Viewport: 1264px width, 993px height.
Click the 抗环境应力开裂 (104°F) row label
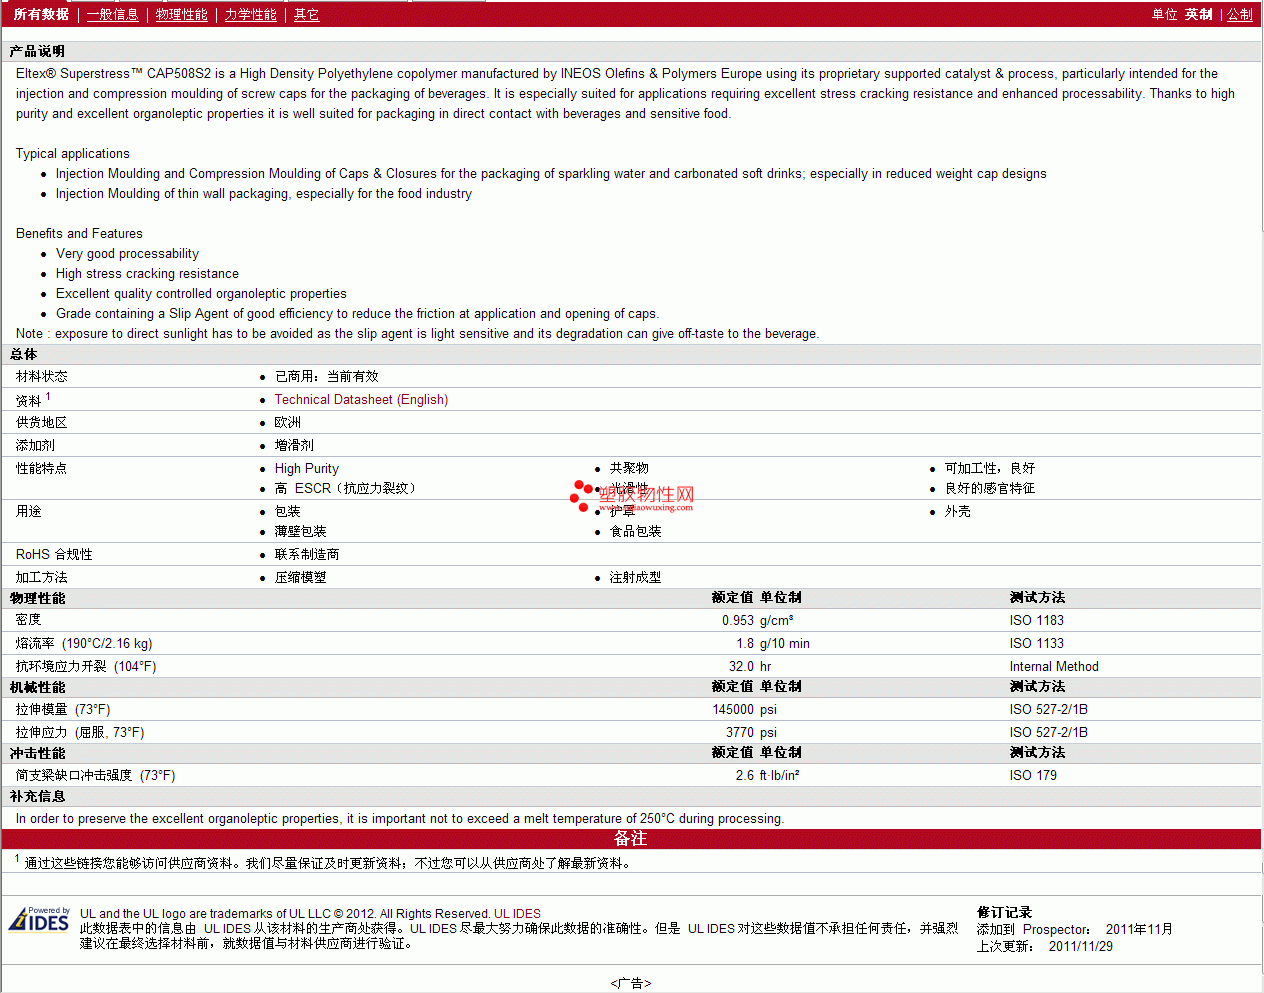click(x=86, y=666)
